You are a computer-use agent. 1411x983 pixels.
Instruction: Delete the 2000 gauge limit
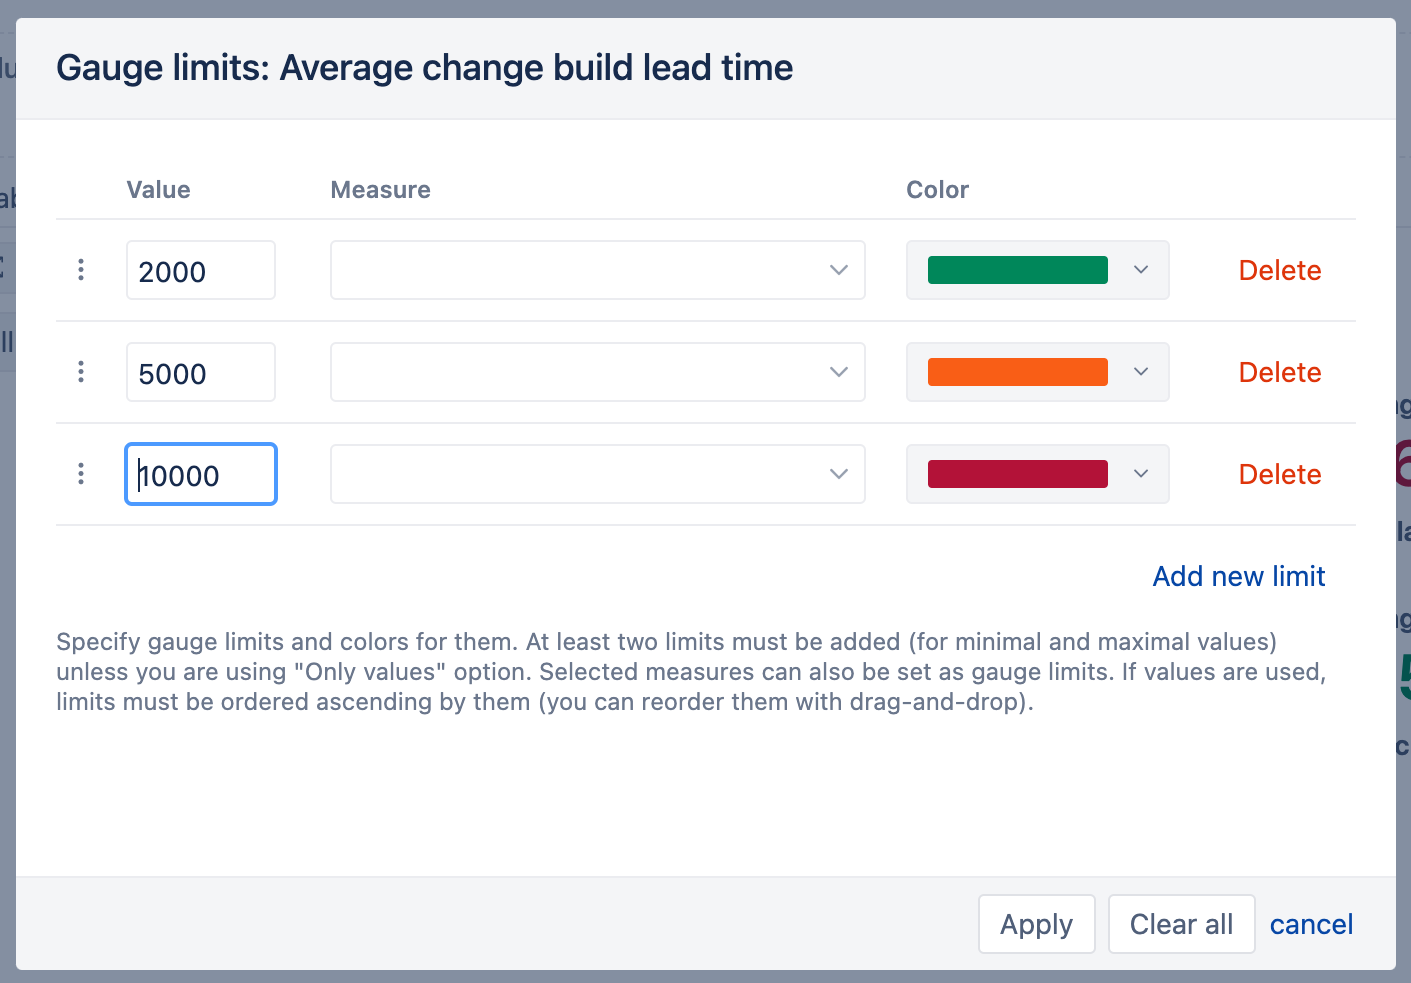tap(1279, 270)
